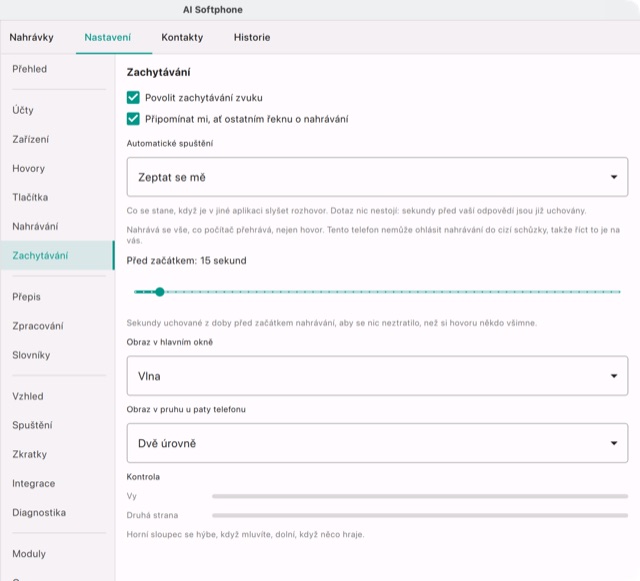Open the Účty settings section
640x581 pixels.
57,110
